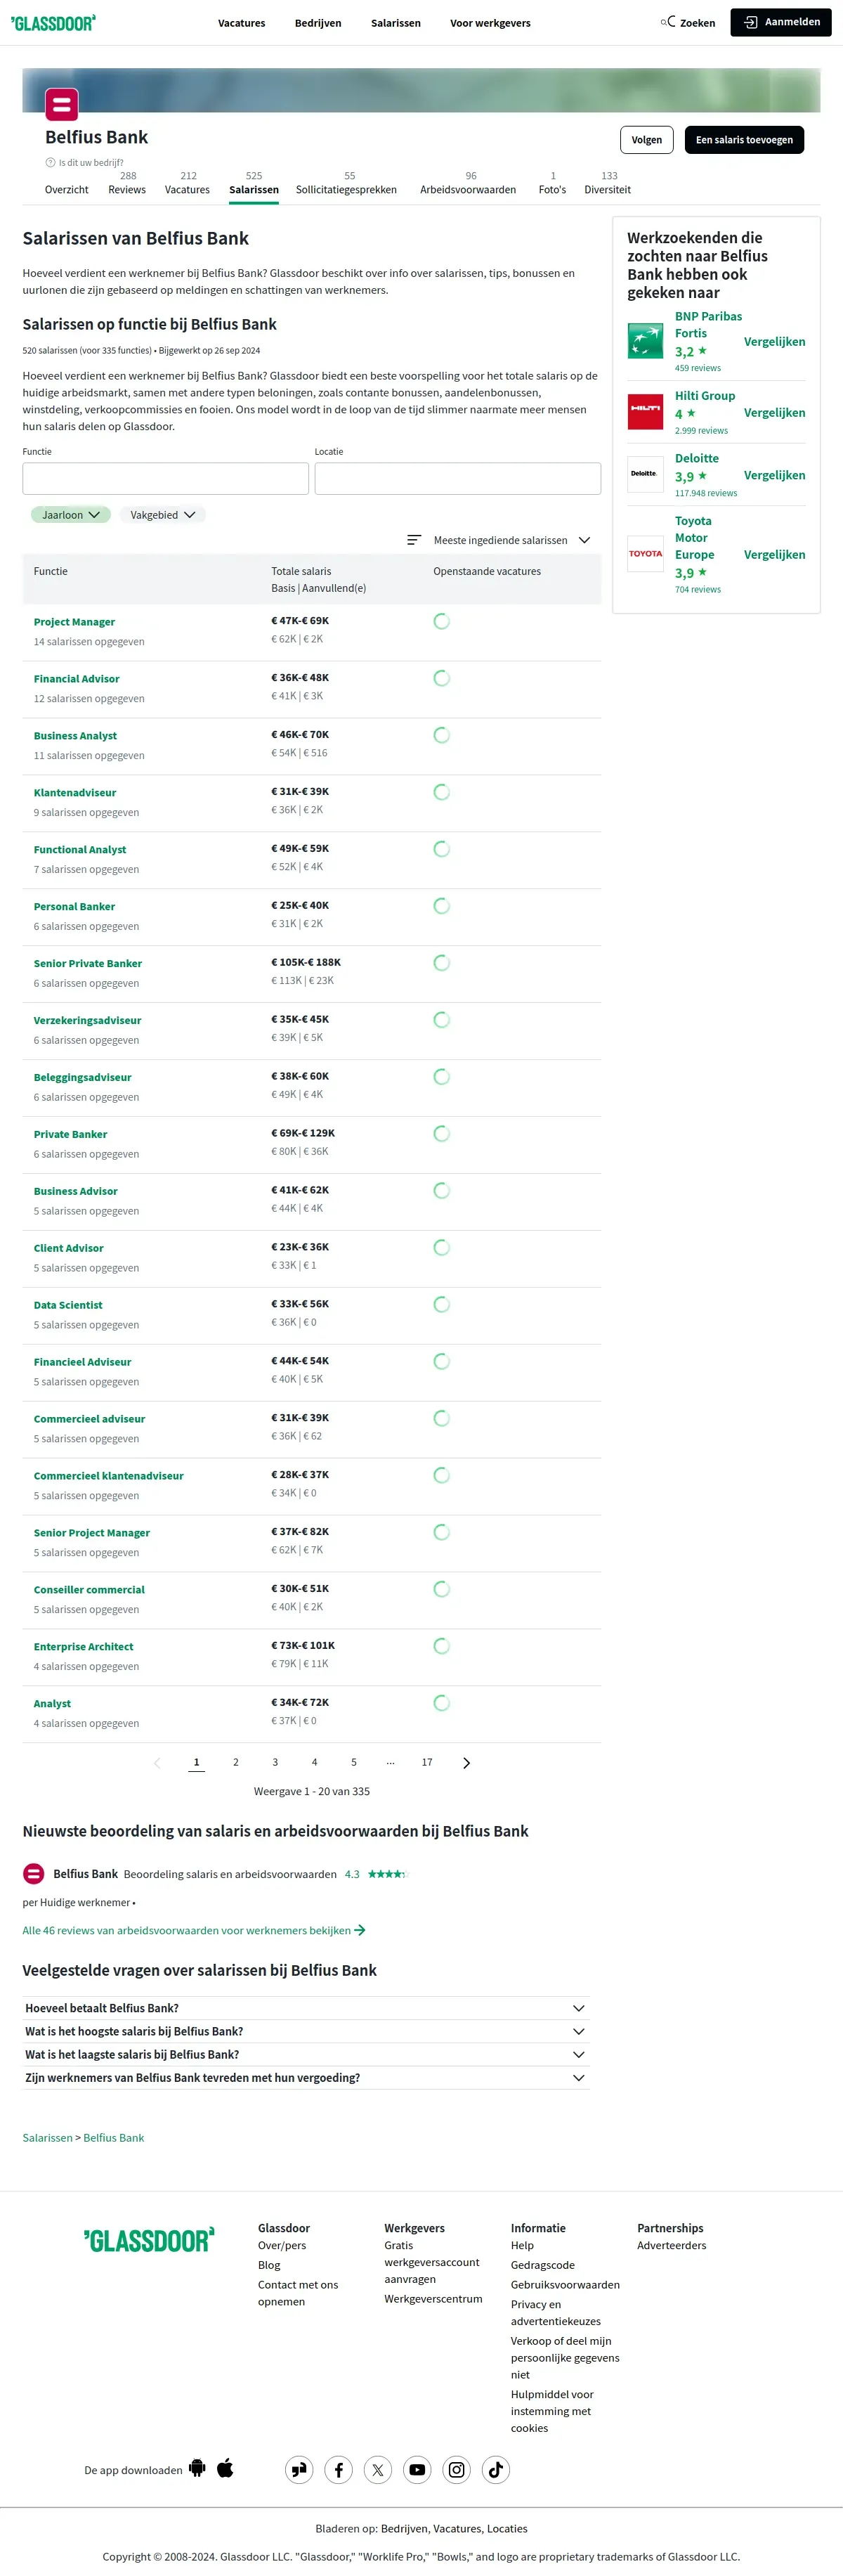Click the Volgen button

[647, 140]
